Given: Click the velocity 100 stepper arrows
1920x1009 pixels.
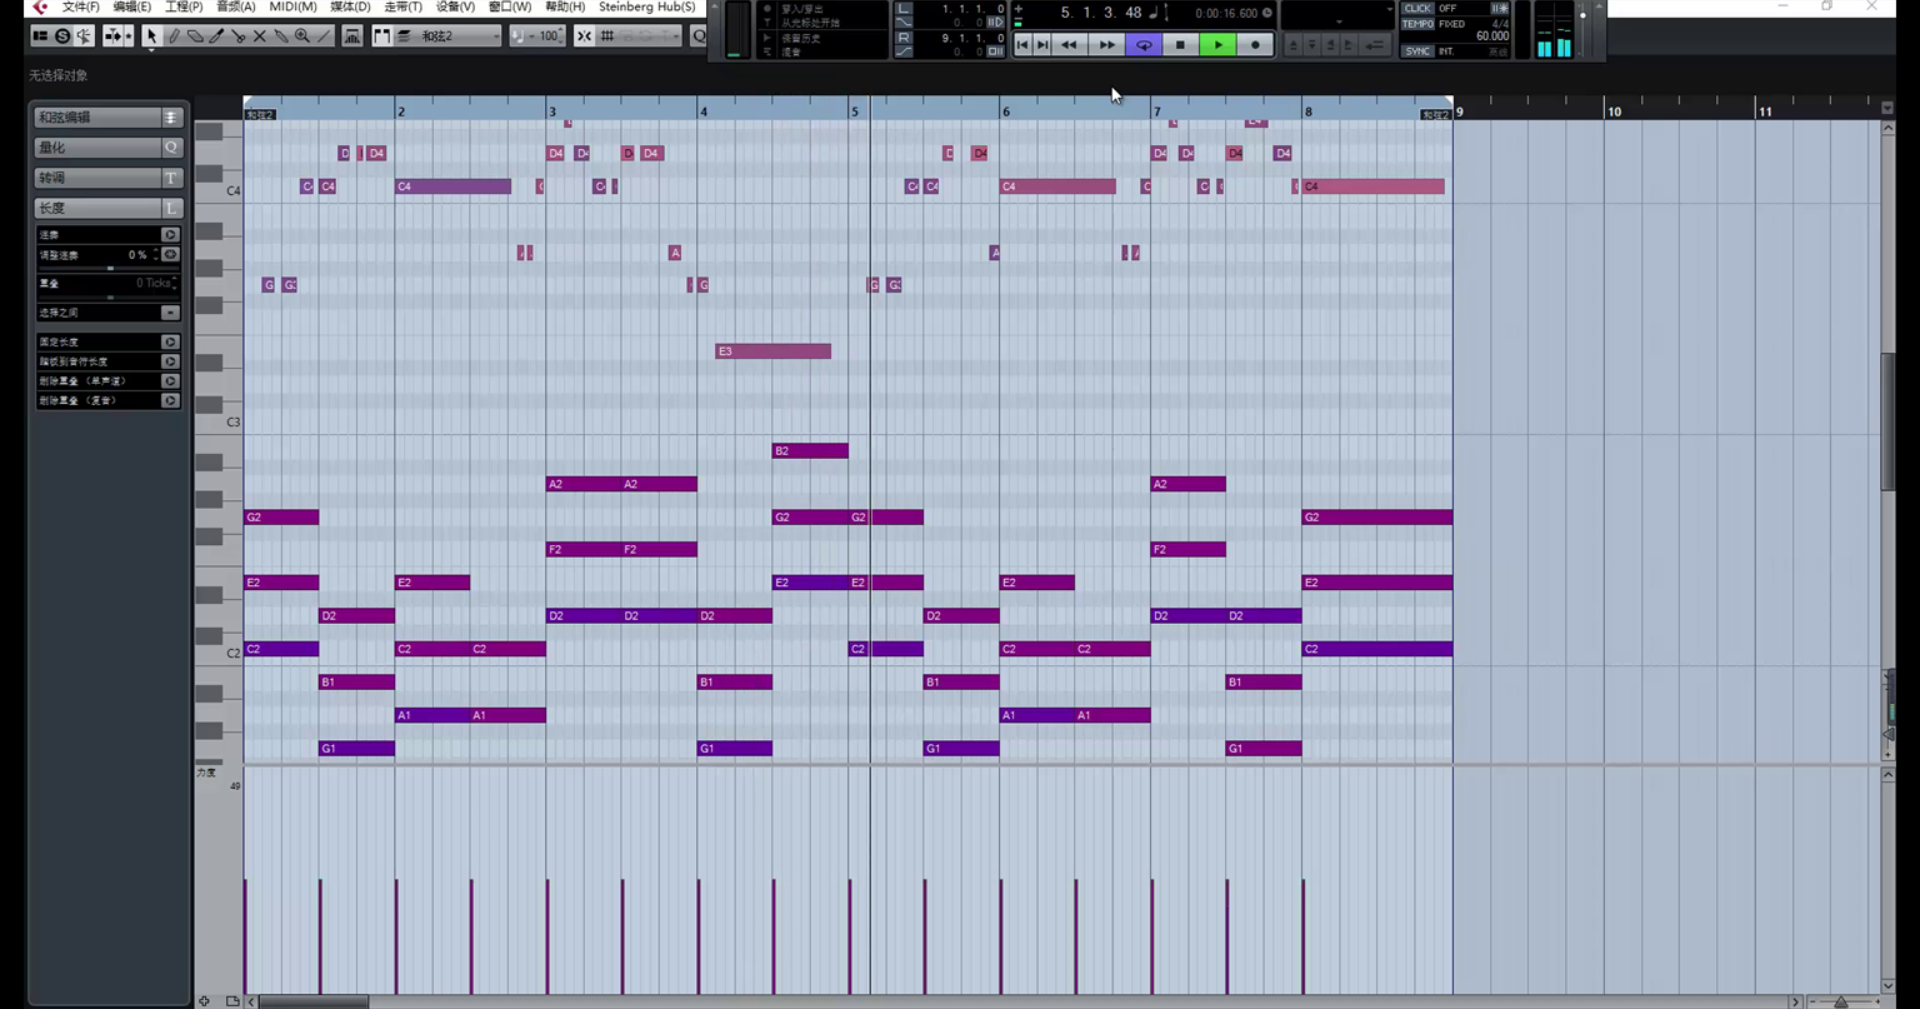Looking at the screenshot, I should pos(561,36).
